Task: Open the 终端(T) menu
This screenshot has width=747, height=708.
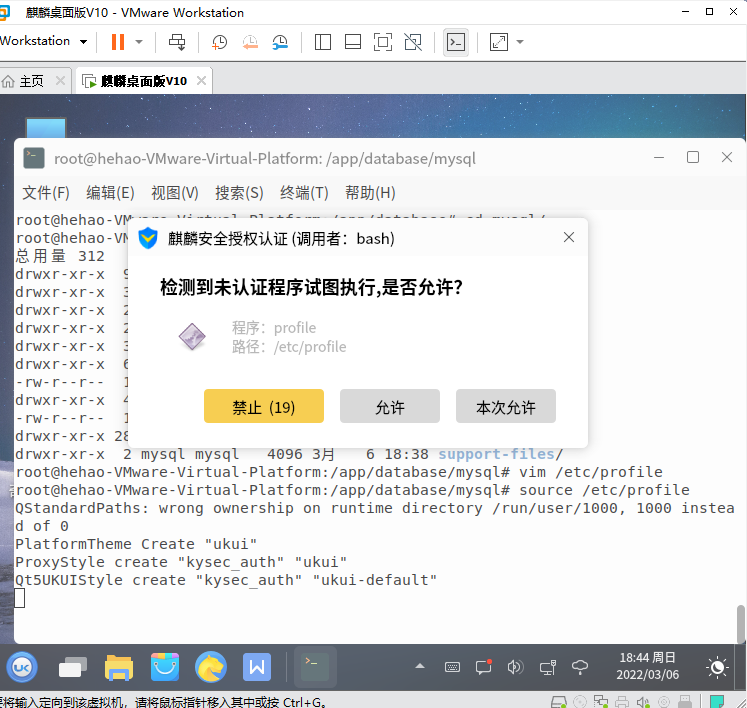Action: pyautogui.click(x=304, y=193)
